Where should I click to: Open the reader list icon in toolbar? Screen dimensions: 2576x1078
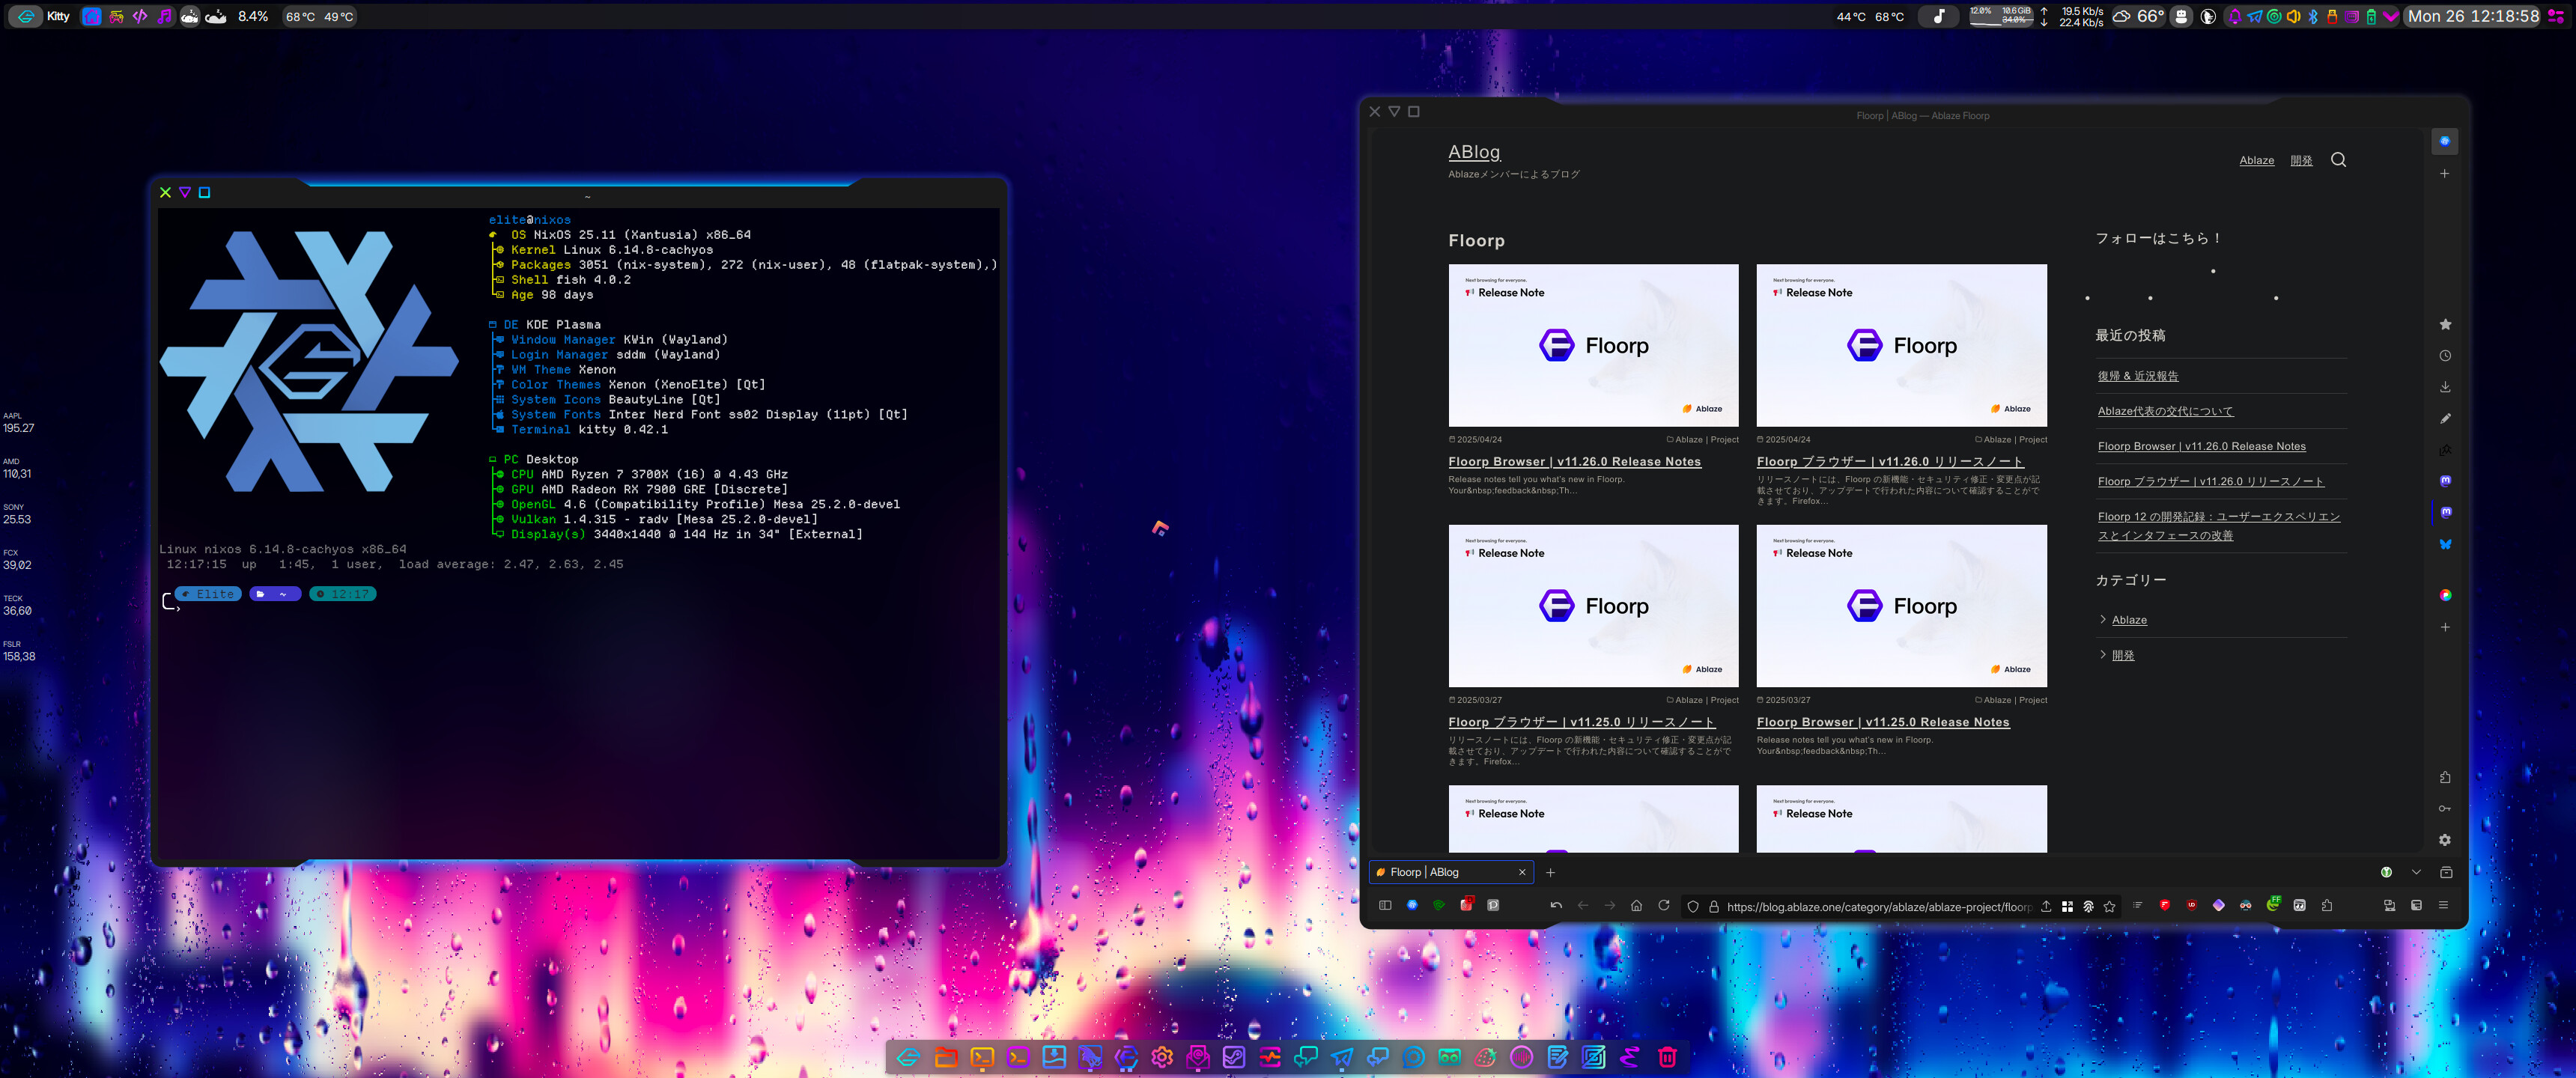coord(2137,906)
